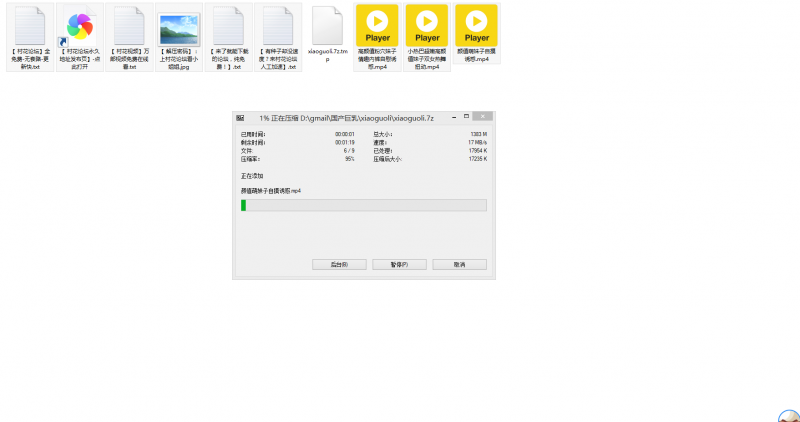The image size is (800, 422).
Task: Select the leftmost yellow Player mp4 file
Action: tap(378, 27)
